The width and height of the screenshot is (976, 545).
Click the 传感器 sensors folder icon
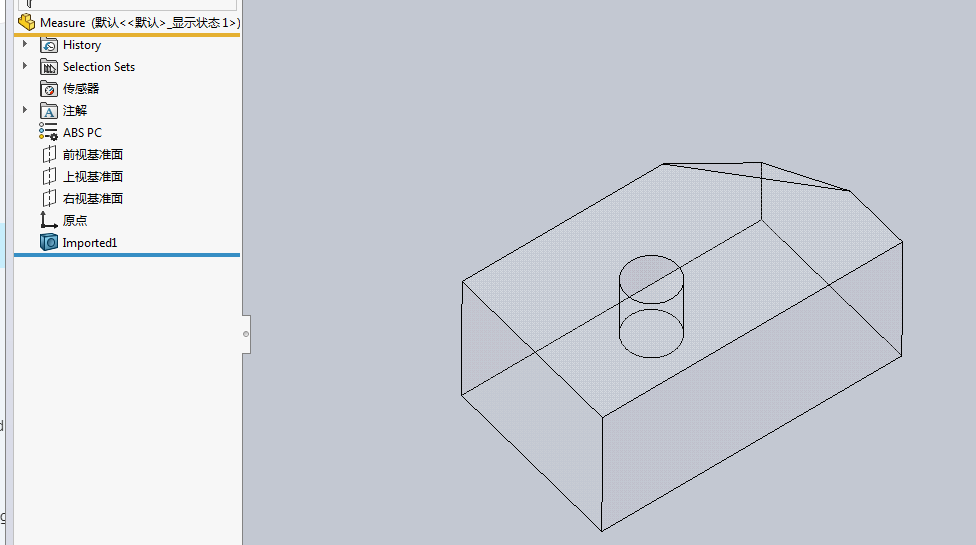(49, 89)
